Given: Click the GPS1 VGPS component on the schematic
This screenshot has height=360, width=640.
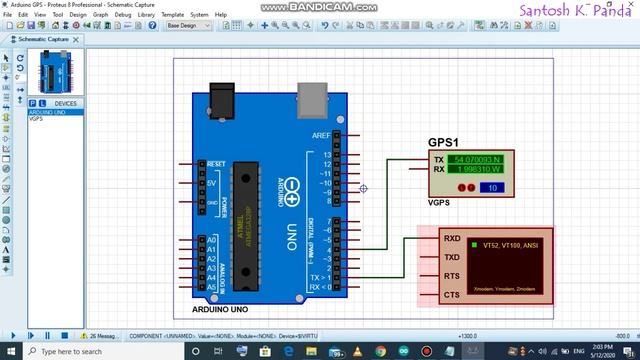Looking at the screenshot, I should [471, 173].
